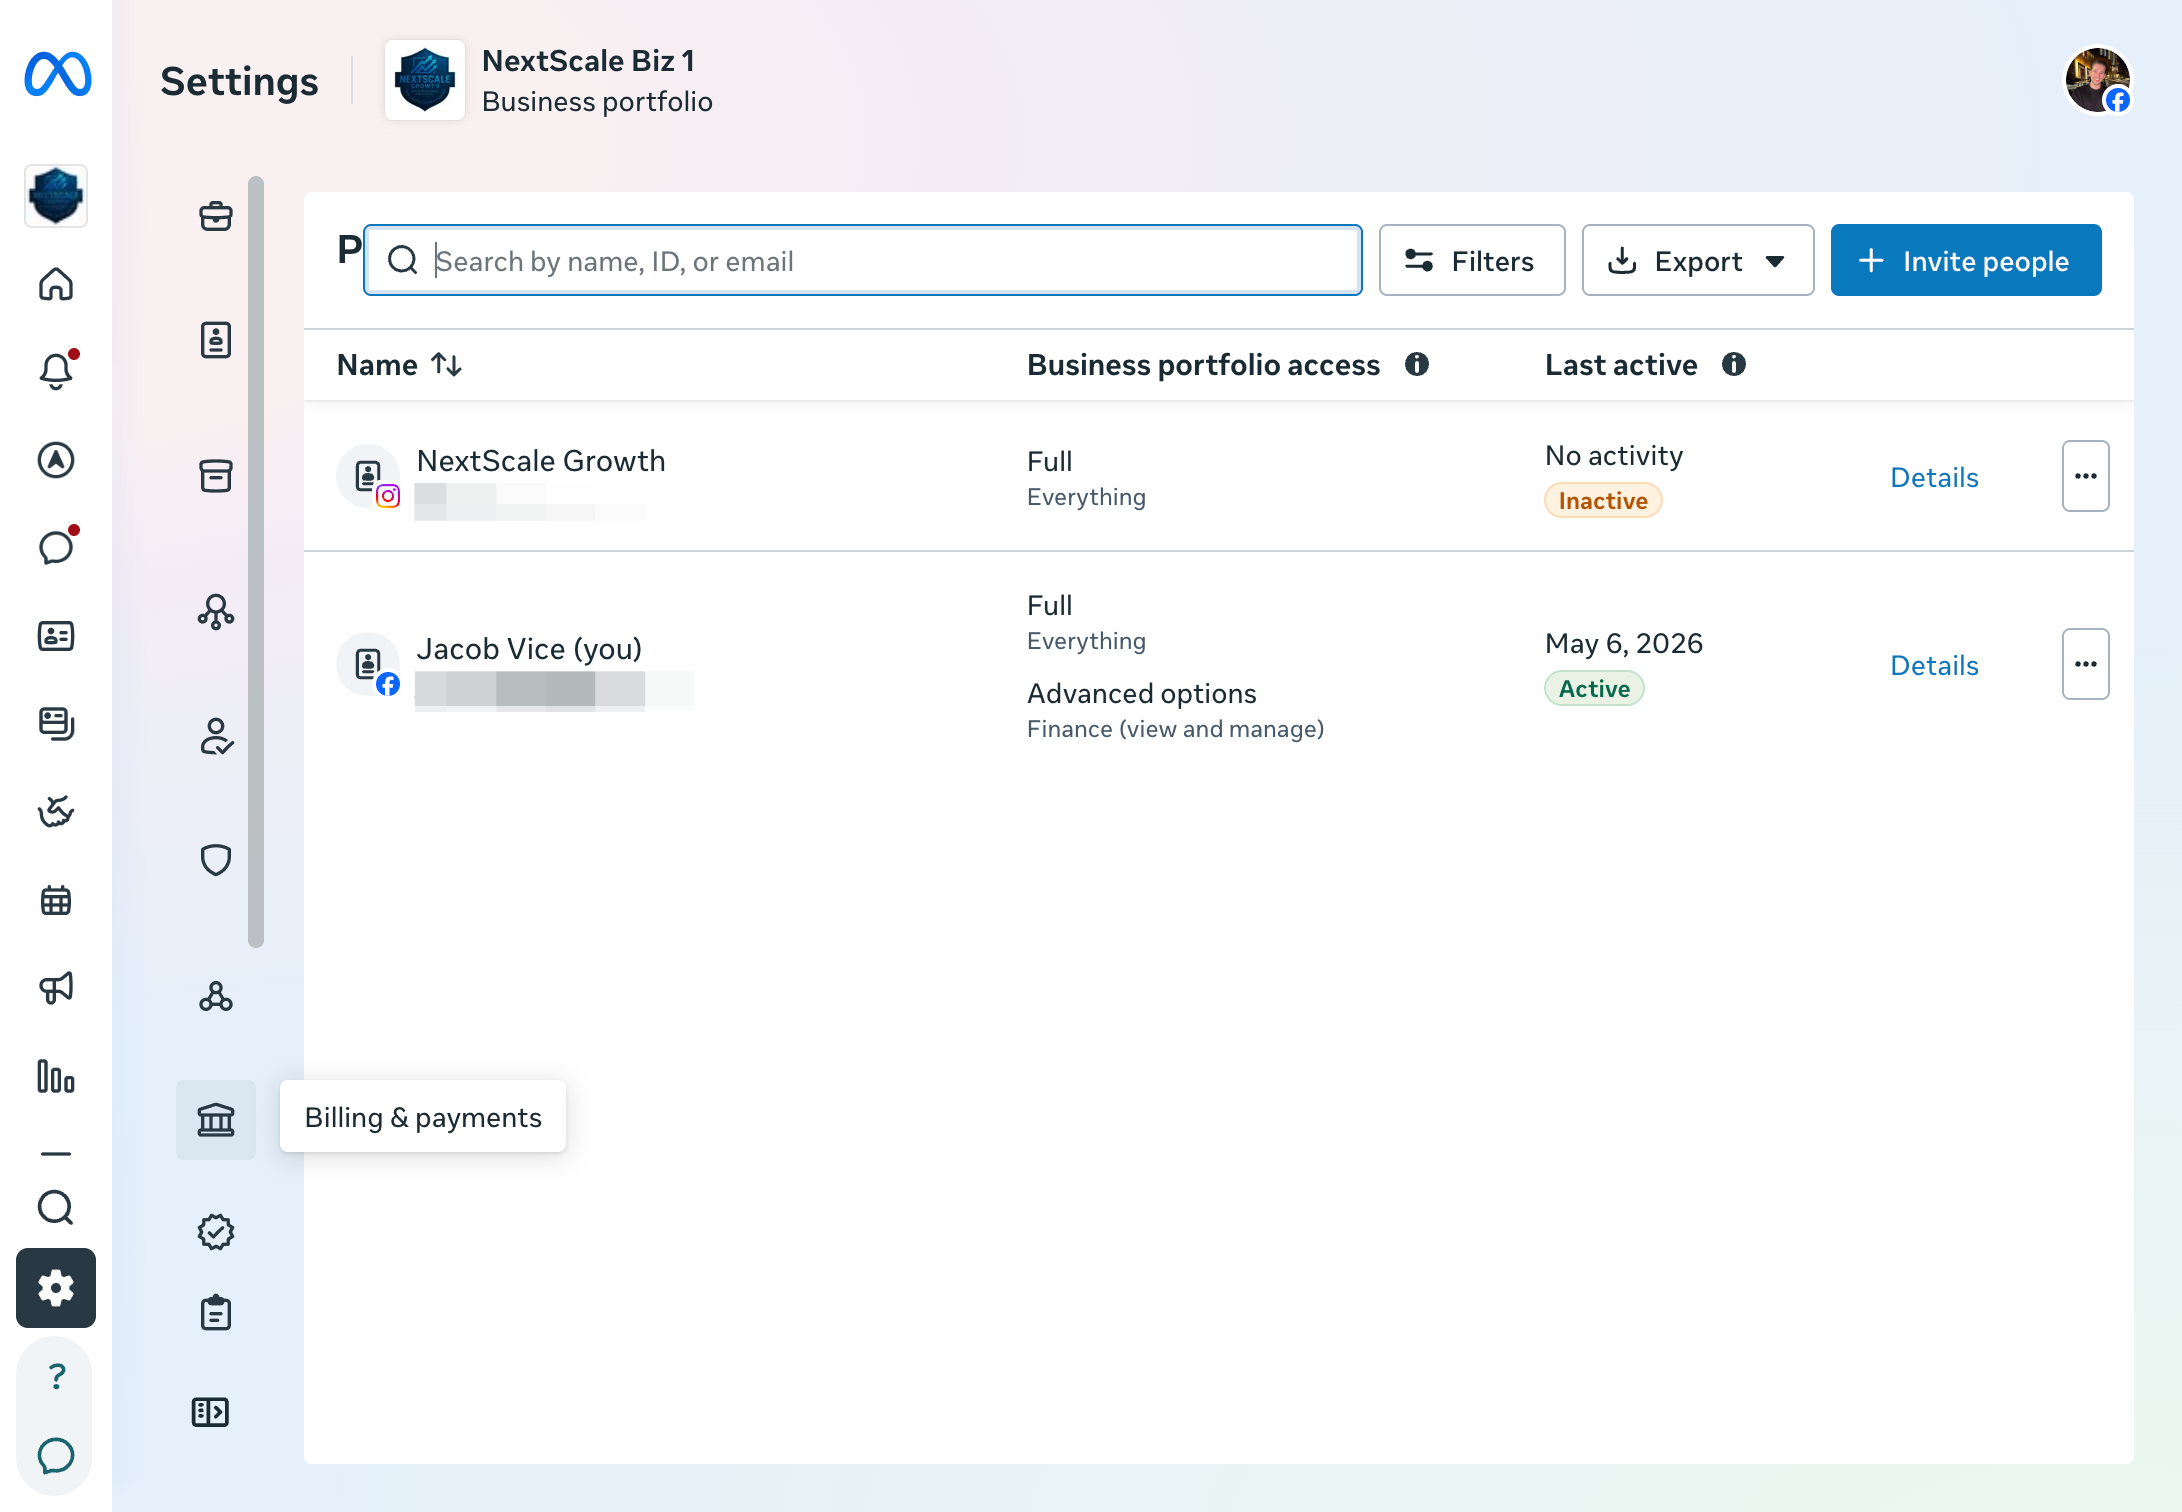Open search magnifier in left rail
2182x1512 pixels.
click(56, 1208)
